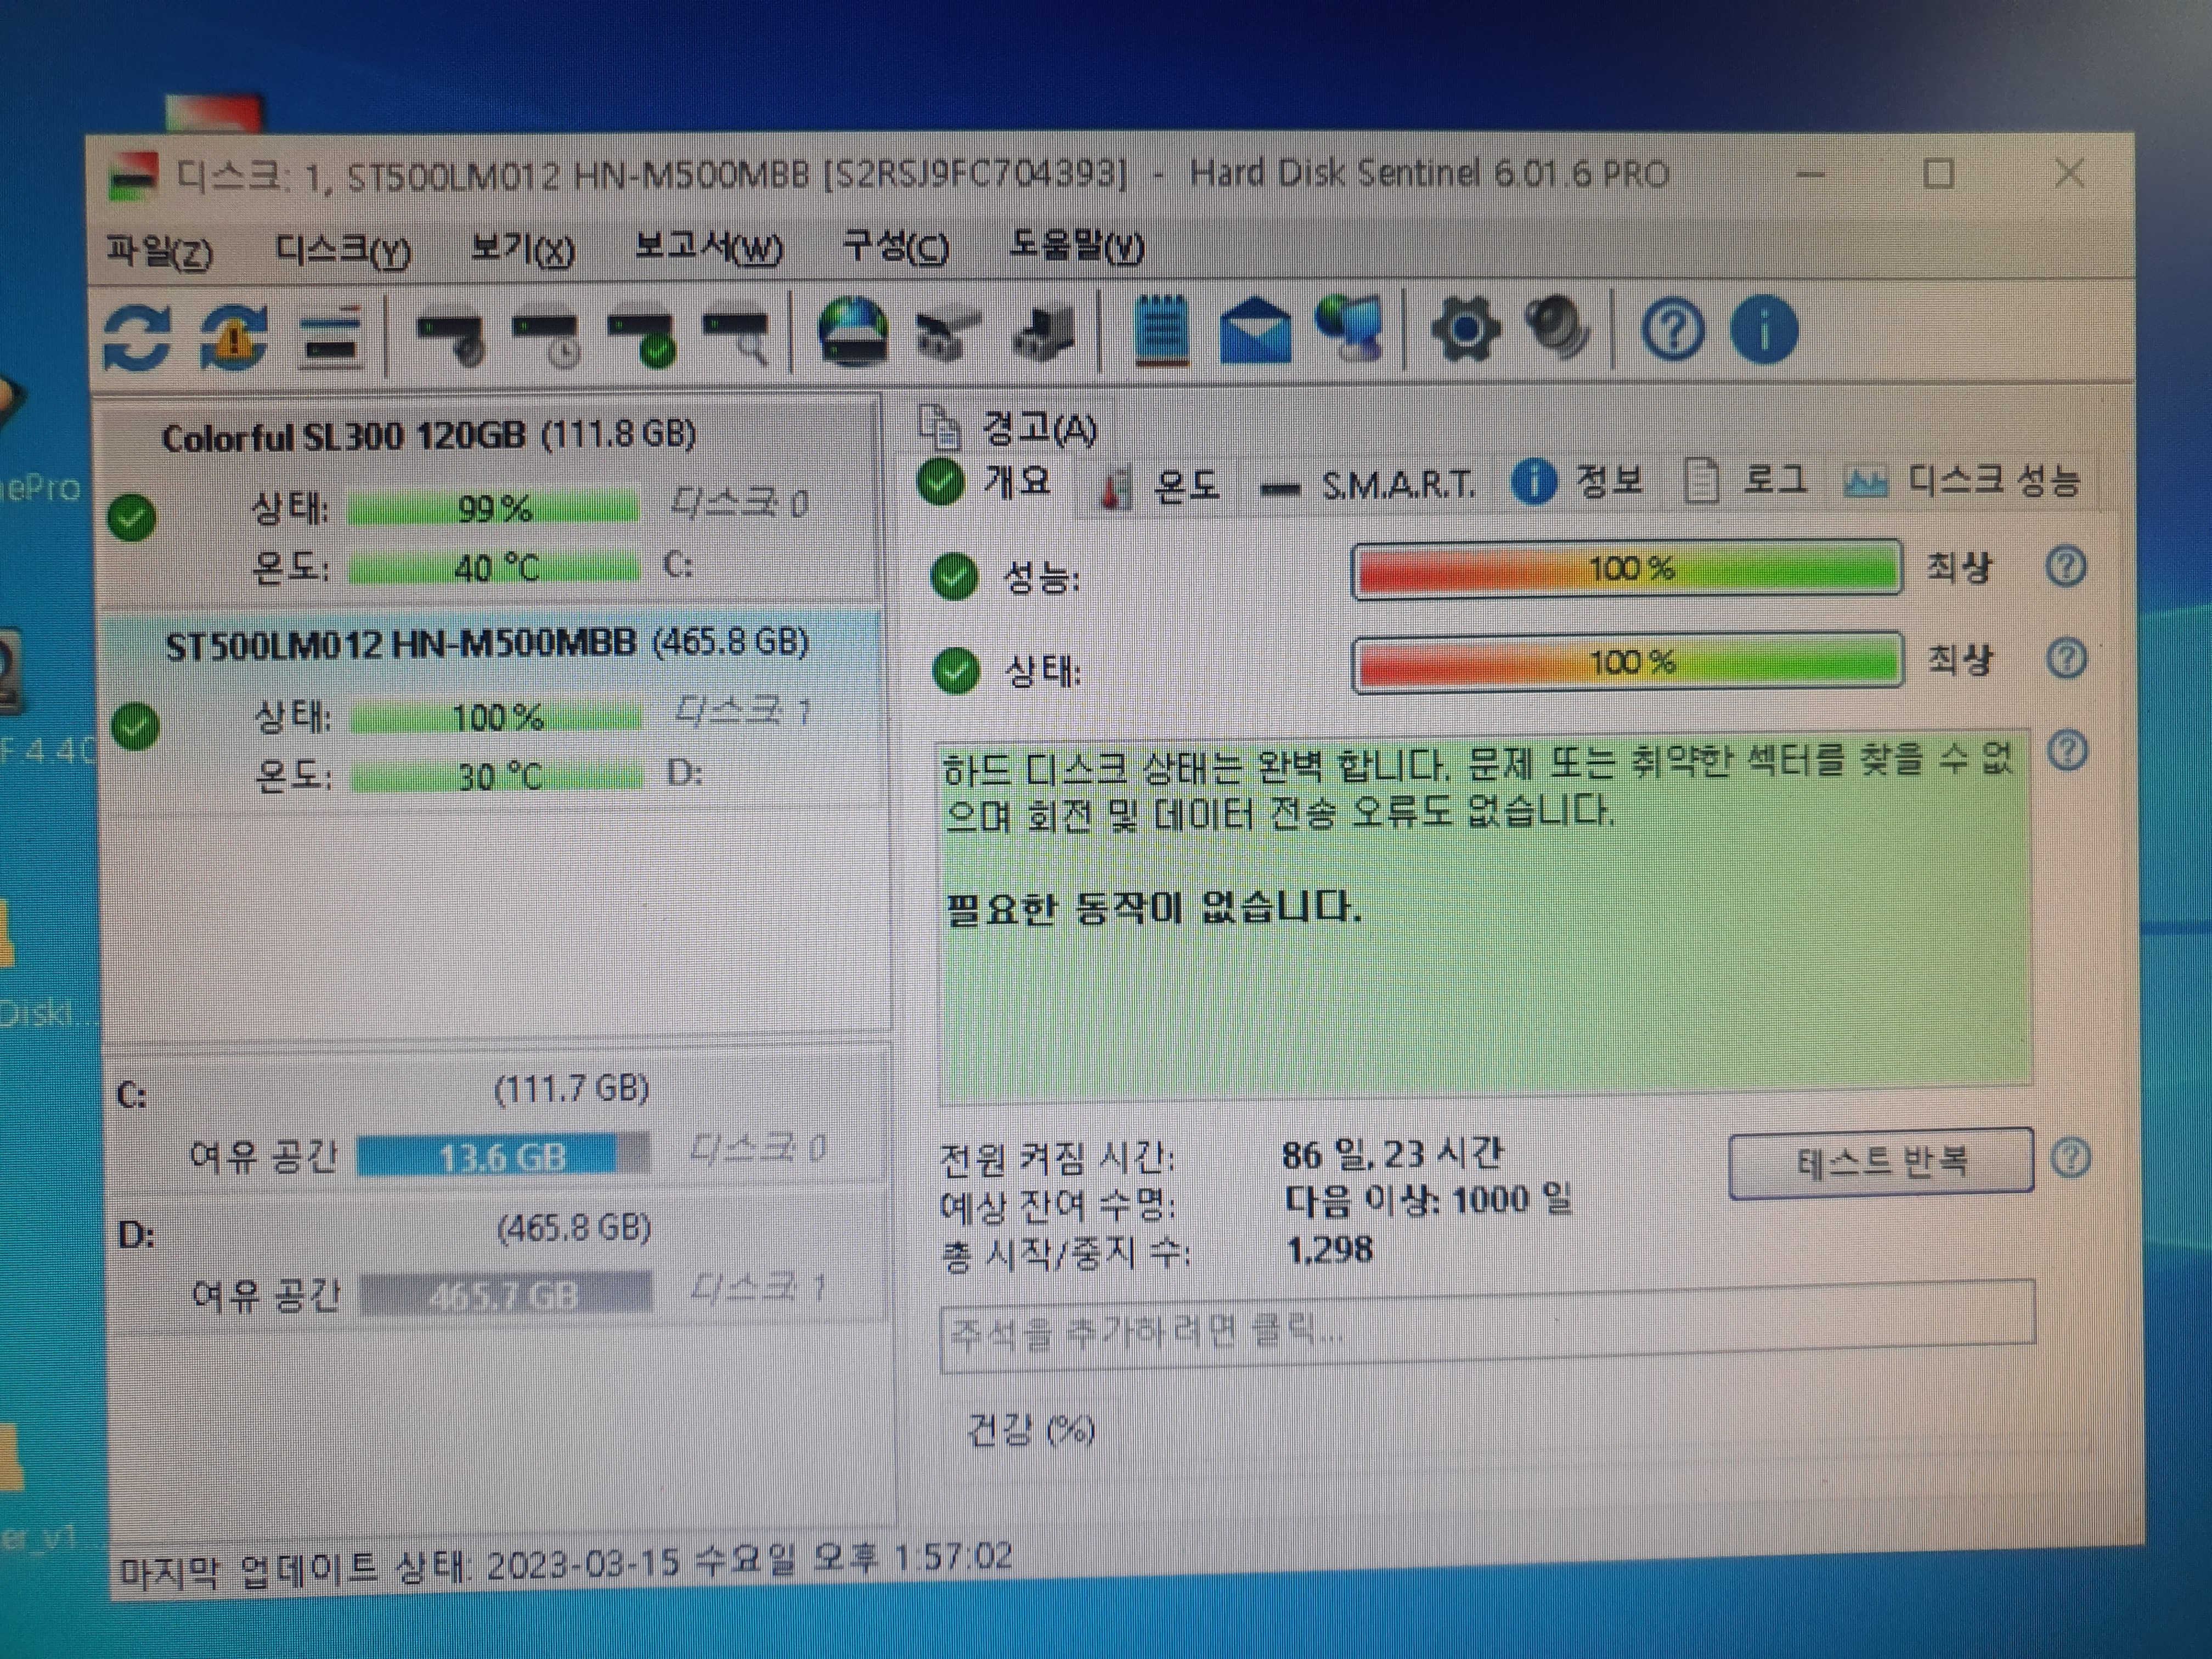Click the 30 °C temperature bar

coord(496,776)
